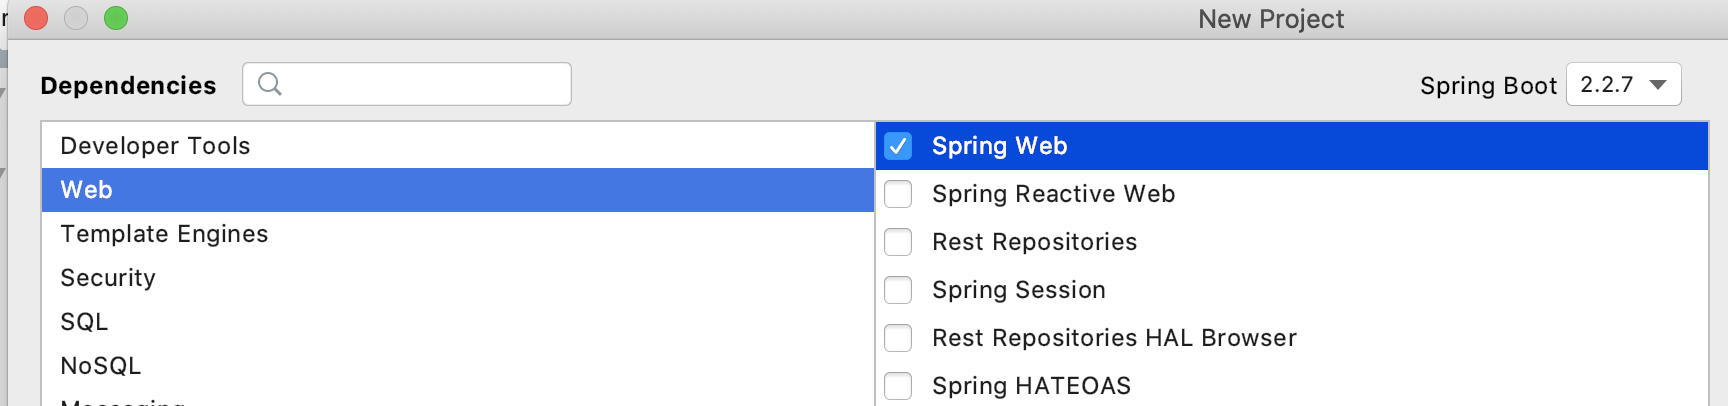Enable the Spring Reactive Web checkbox
1728x406 pixels.
pyautogui.click(x=898, y=194)
